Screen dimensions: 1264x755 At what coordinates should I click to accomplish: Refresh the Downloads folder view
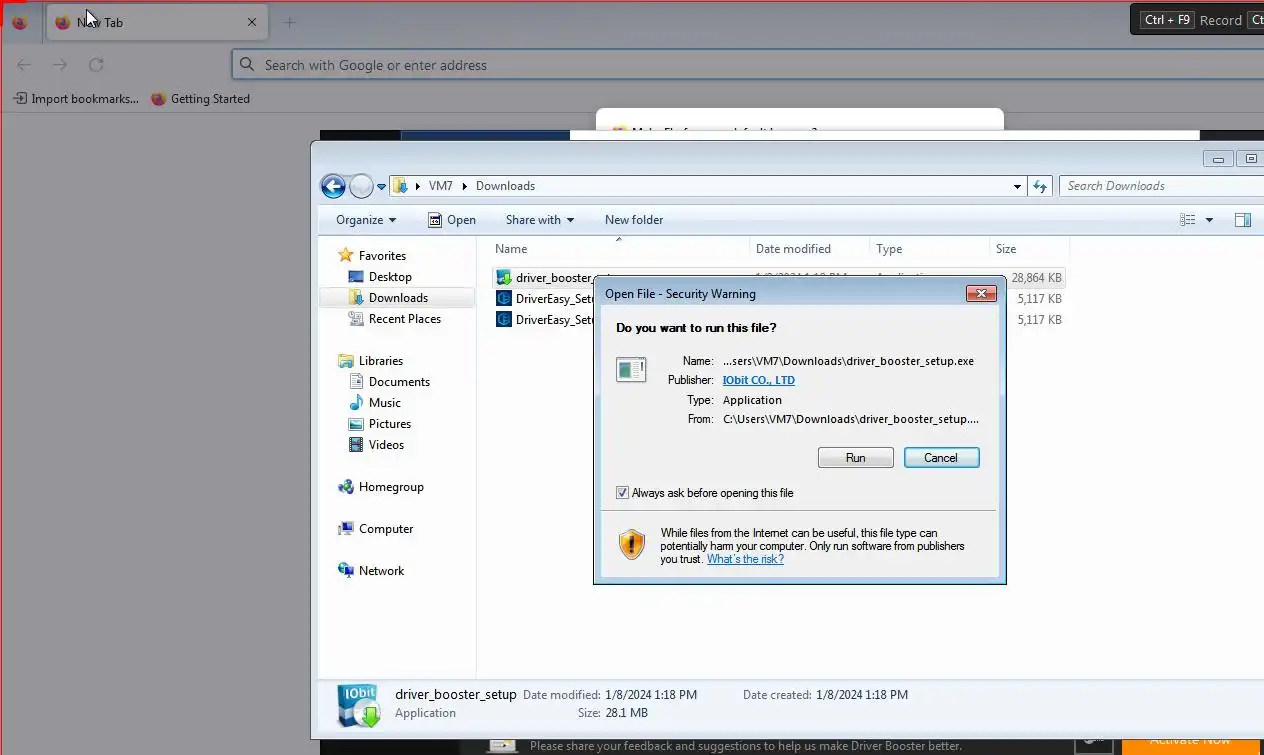click(x=1040, y=186)
